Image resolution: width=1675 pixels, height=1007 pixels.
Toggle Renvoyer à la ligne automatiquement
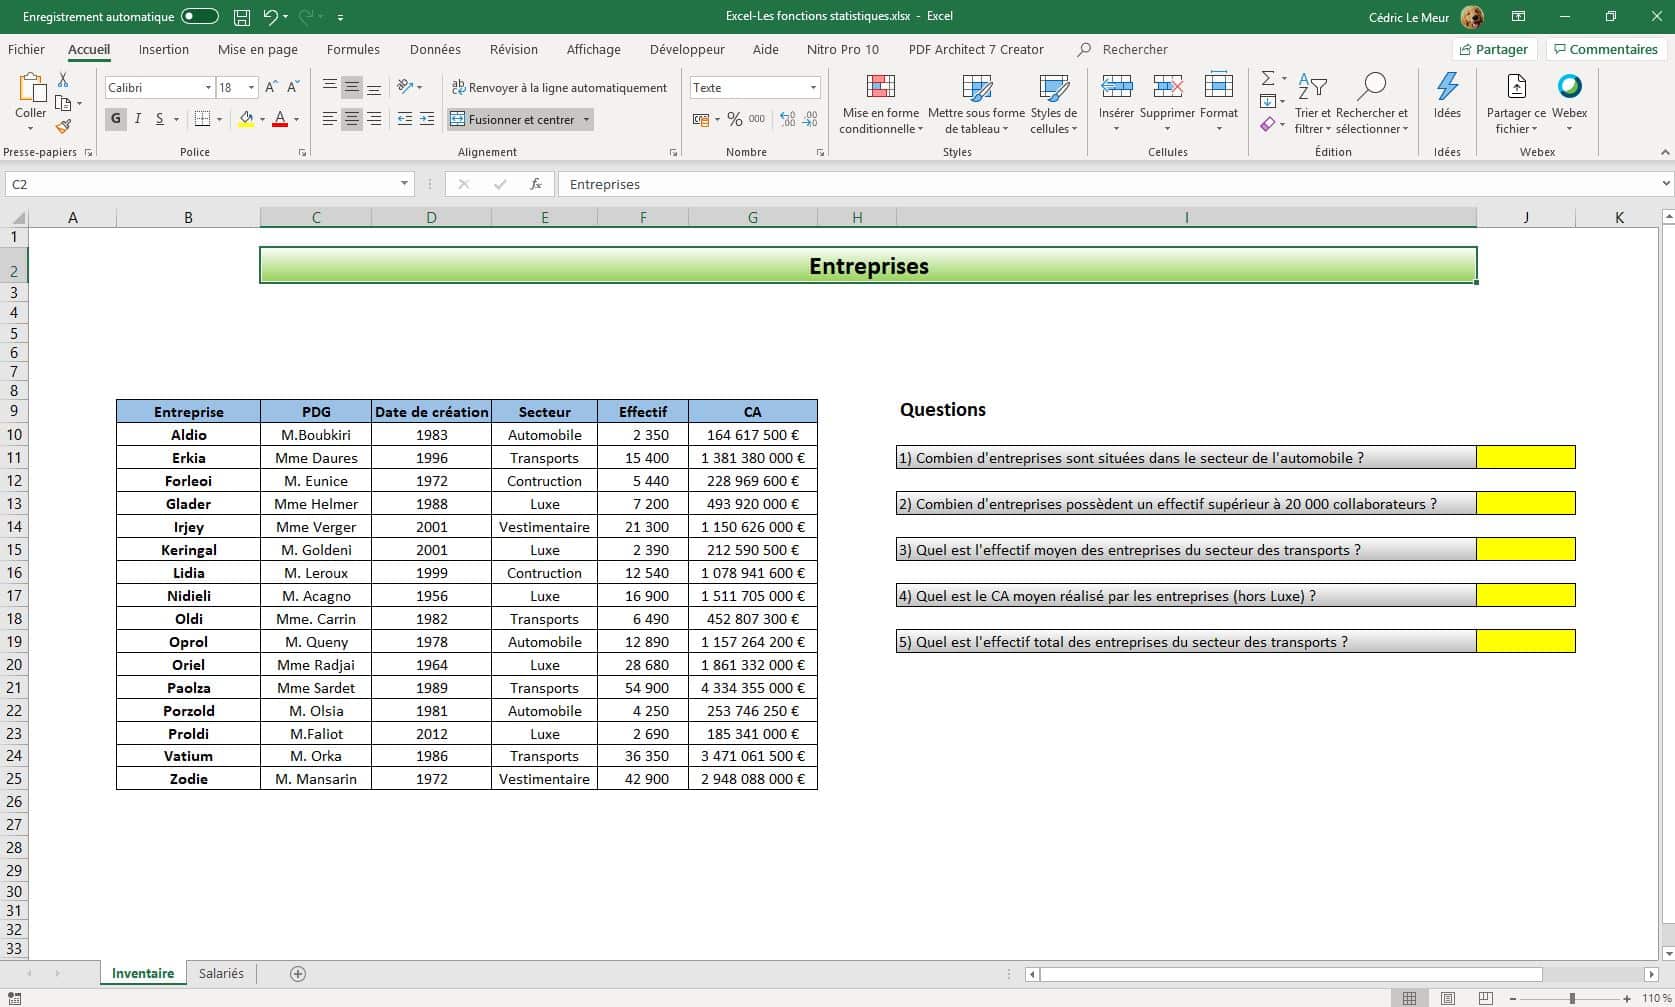click(x=559, y=87)
